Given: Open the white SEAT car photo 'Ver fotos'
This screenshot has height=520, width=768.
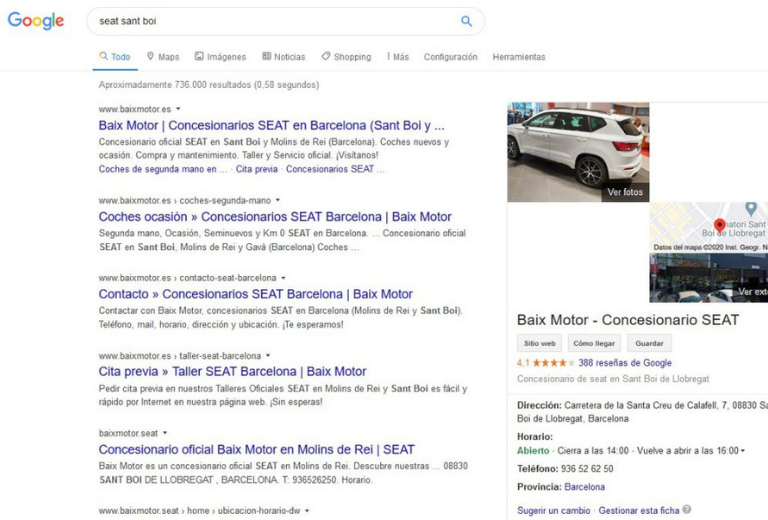Looking at the screenshot, I should coord(578,152).
